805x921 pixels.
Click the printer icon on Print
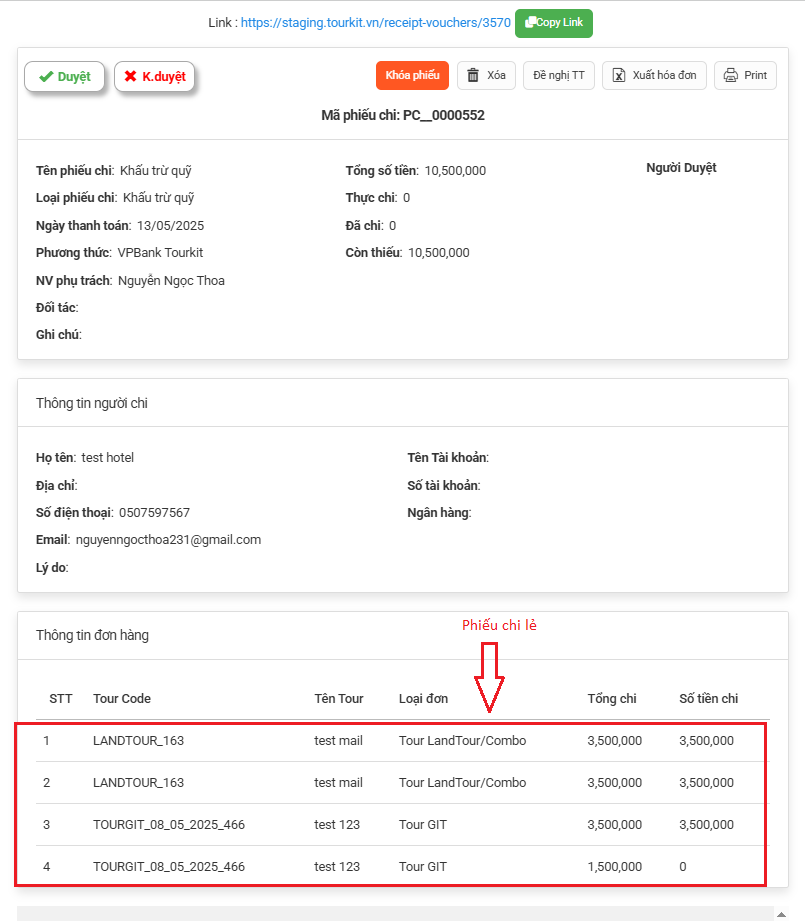tap(730, 75)
